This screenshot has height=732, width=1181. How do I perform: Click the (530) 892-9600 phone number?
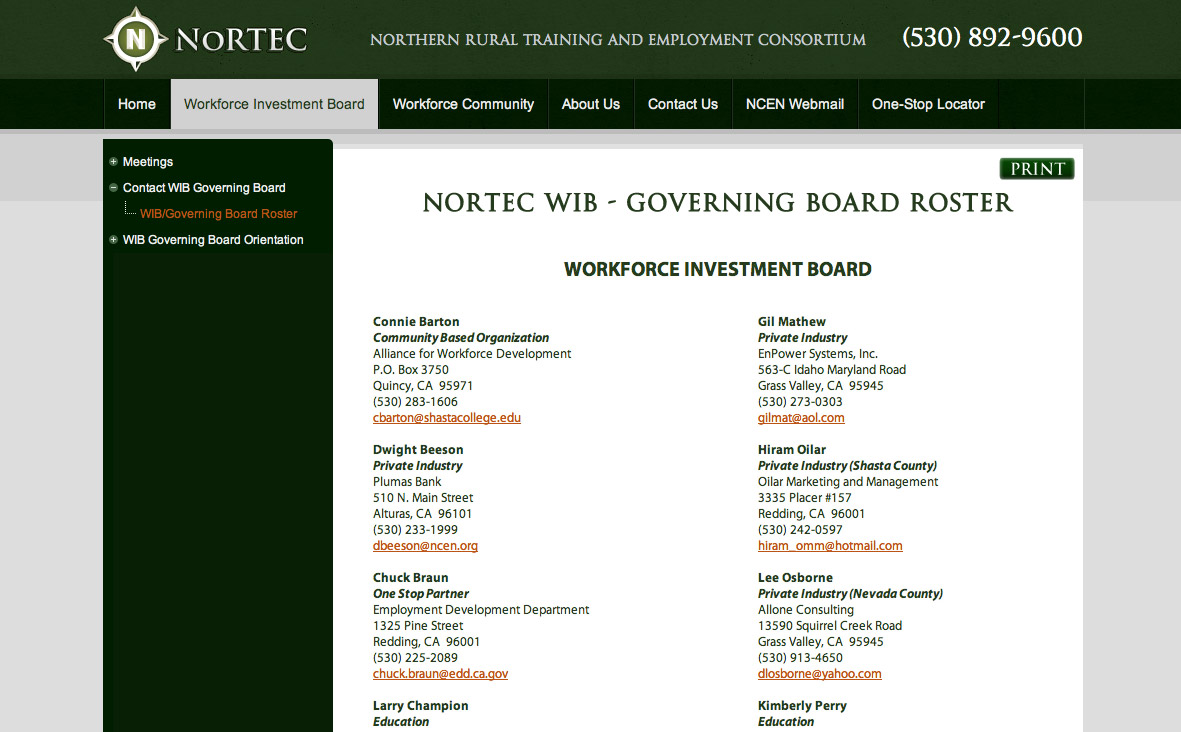[992, 37]
